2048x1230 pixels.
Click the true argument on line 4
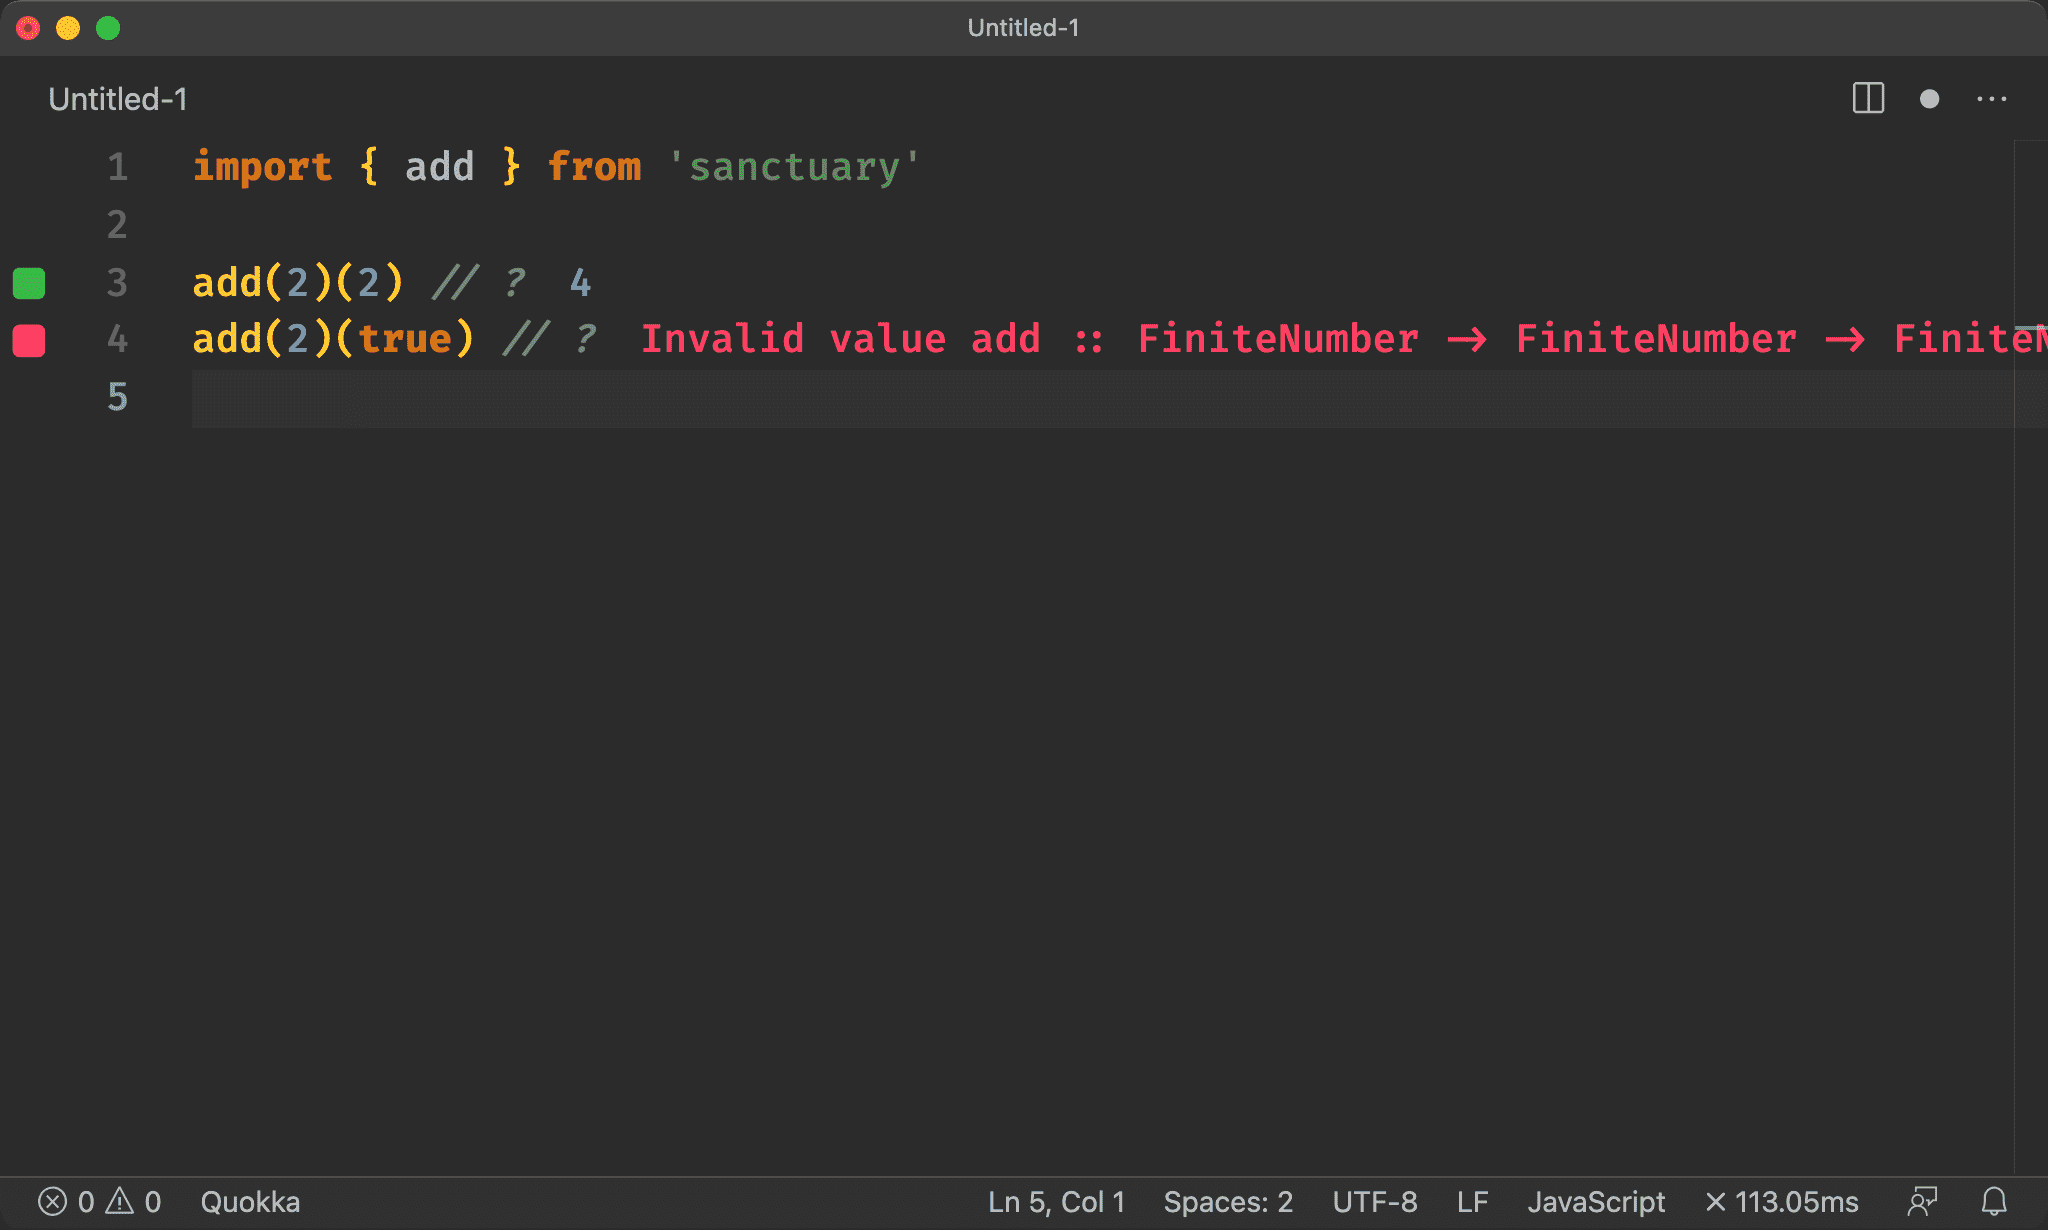point(405,339)
